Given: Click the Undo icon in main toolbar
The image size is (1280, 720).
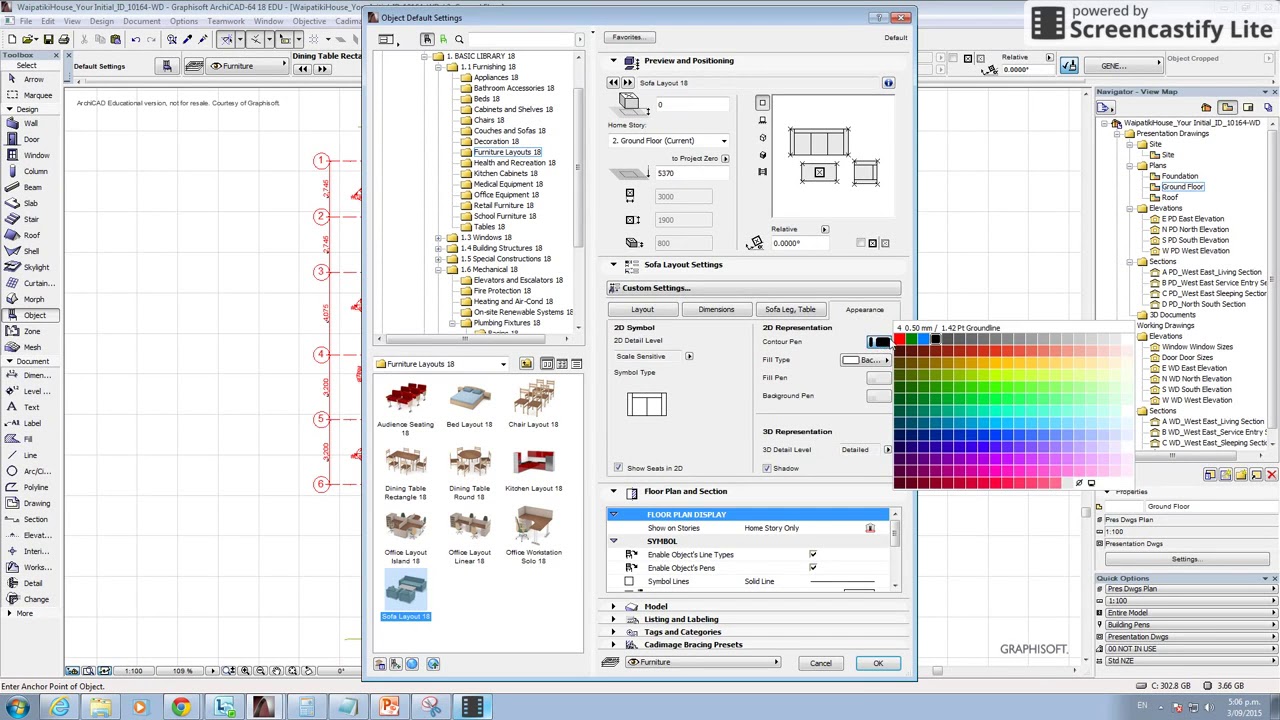Looking at the screenshot, I should tap(135, 39).
